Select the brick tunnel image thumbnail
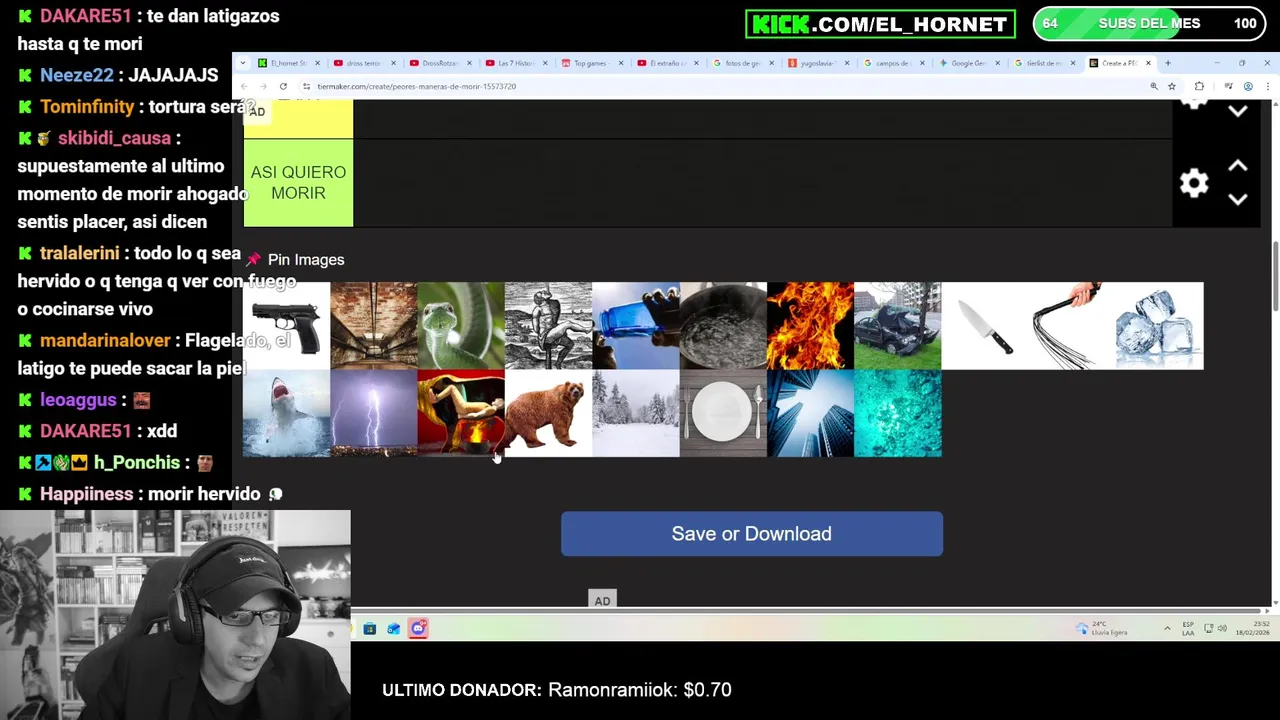Image resolution: width=1280 pixels, height=720 pixels. [x=374, y=326]
